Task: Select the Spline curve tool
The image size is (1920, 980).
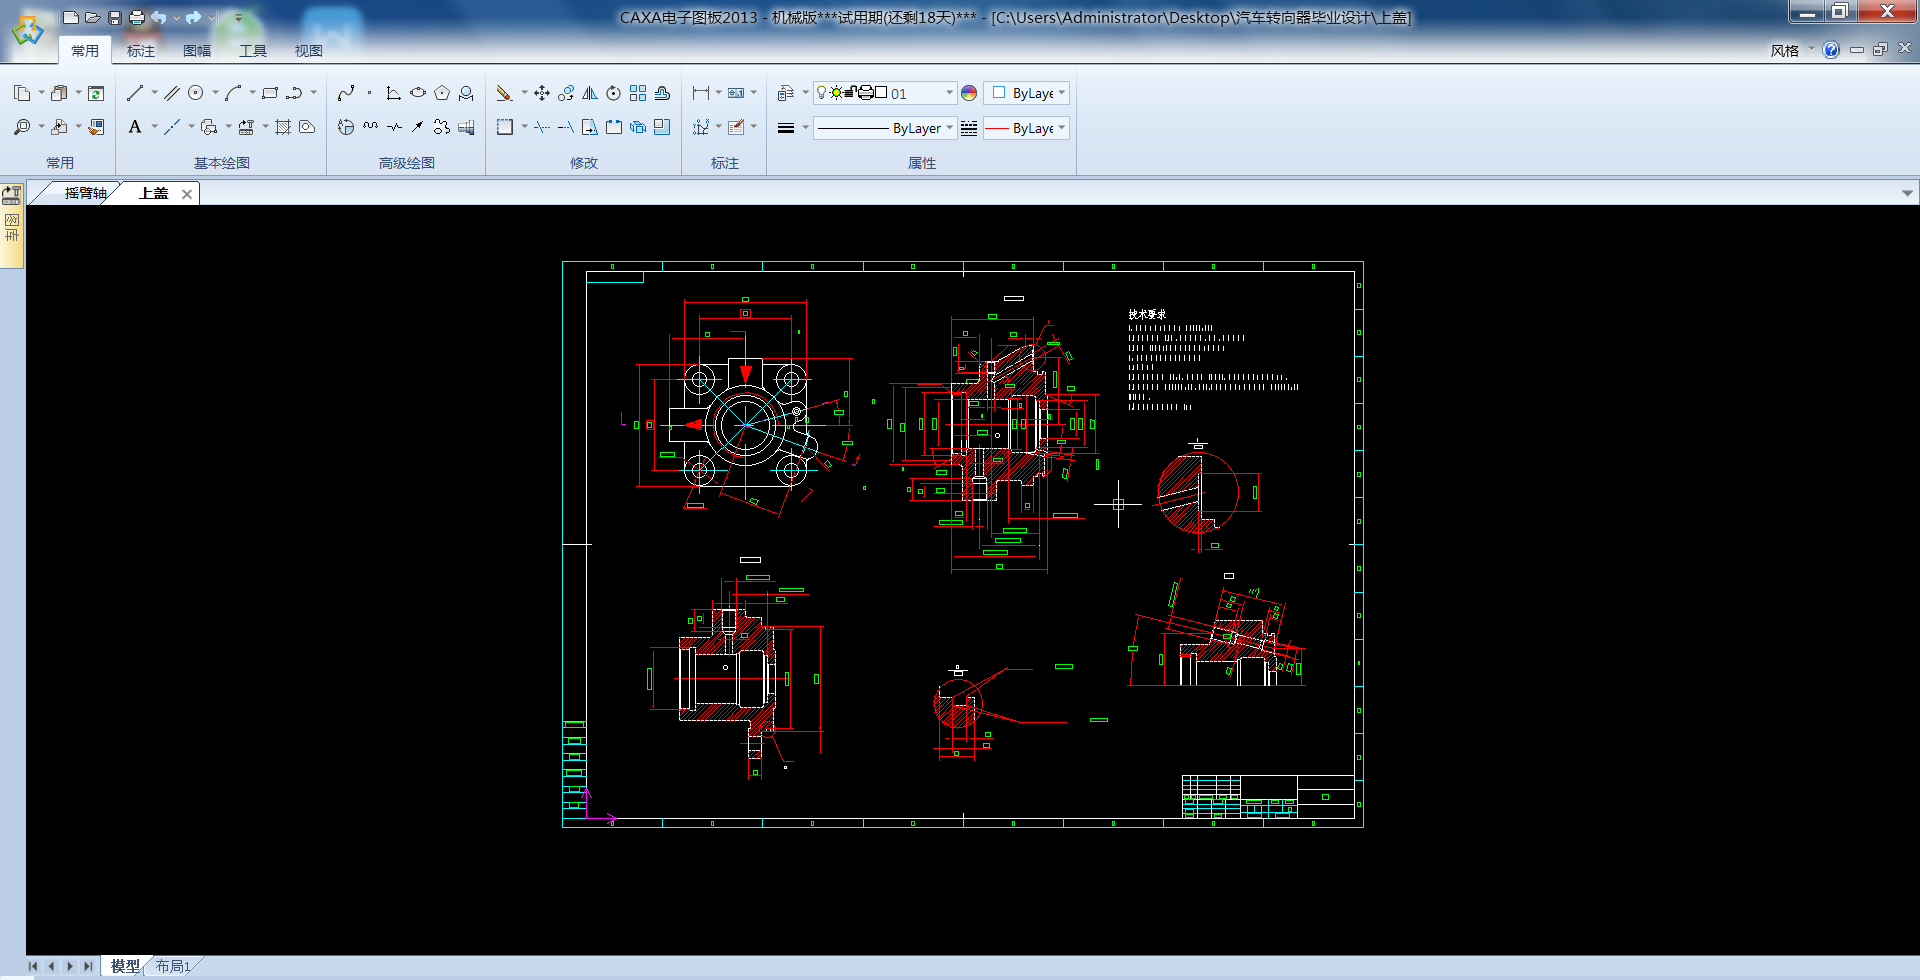Action: [x=346, y=93]
